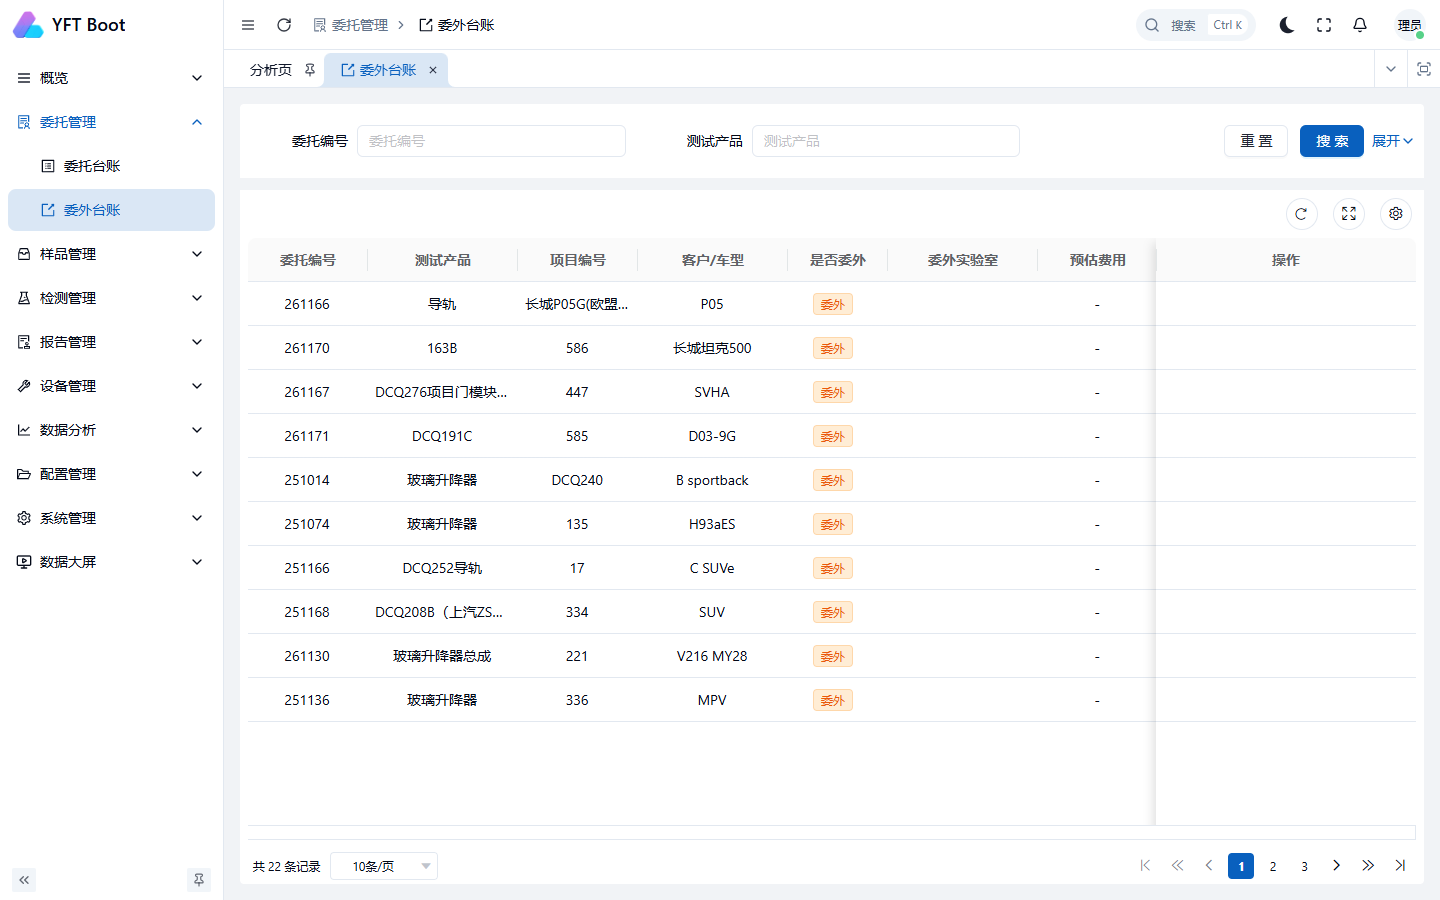This screenshot has width=1440, height=900.
Task: Pin sidebar using bottom pin icon
Action: tap(199, 880)
